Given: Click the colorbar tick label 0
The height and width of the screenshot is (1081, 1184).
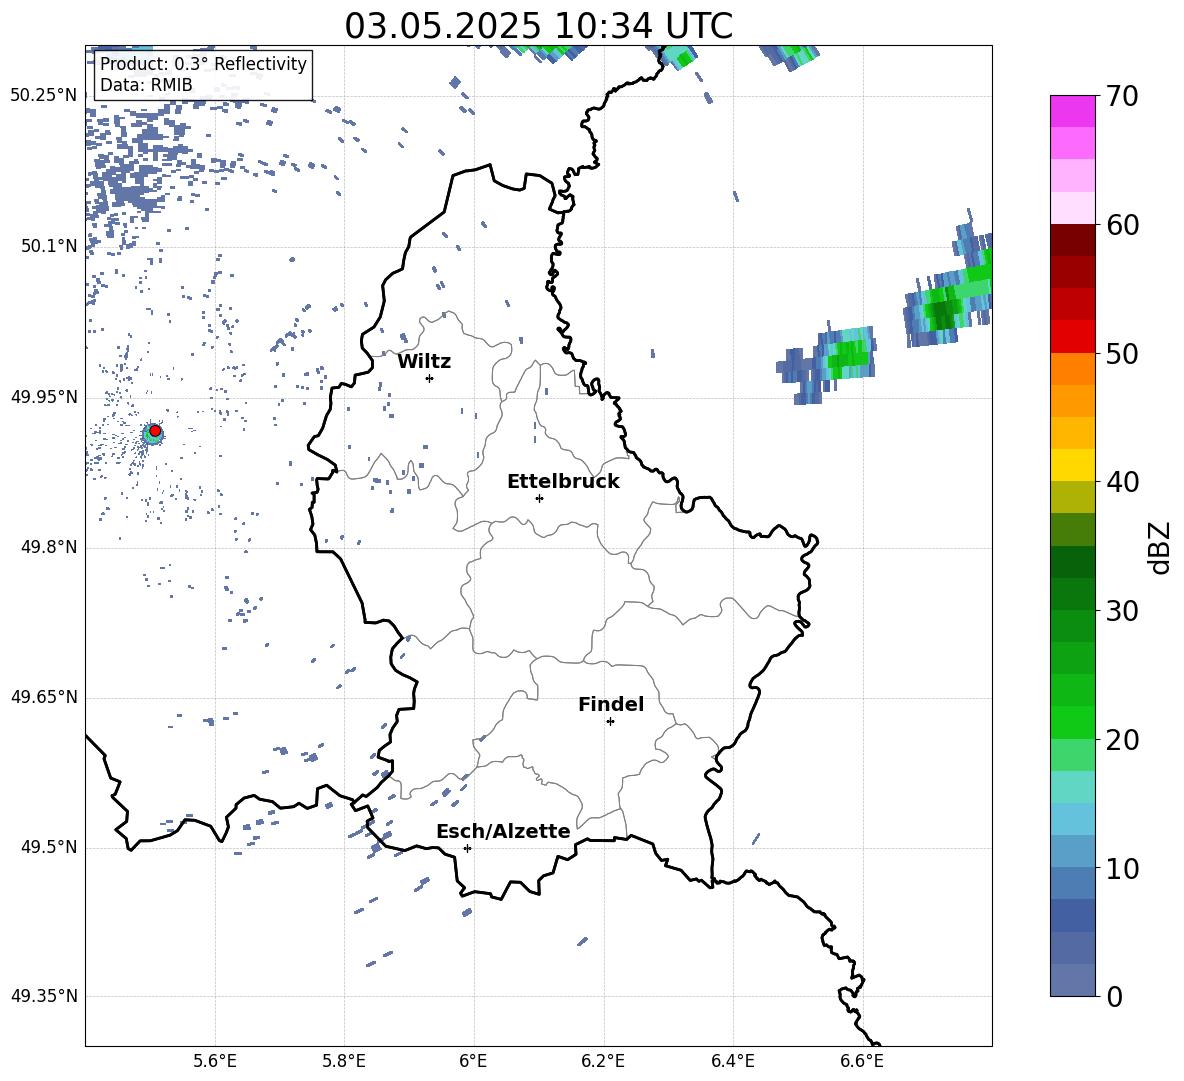Looking at the screenshot, I should pyautogui.click(x=1114, y=996).
